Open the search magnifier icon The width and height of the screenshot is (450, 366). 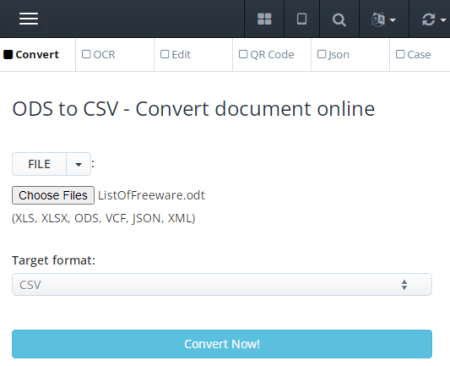click(339, 19)
